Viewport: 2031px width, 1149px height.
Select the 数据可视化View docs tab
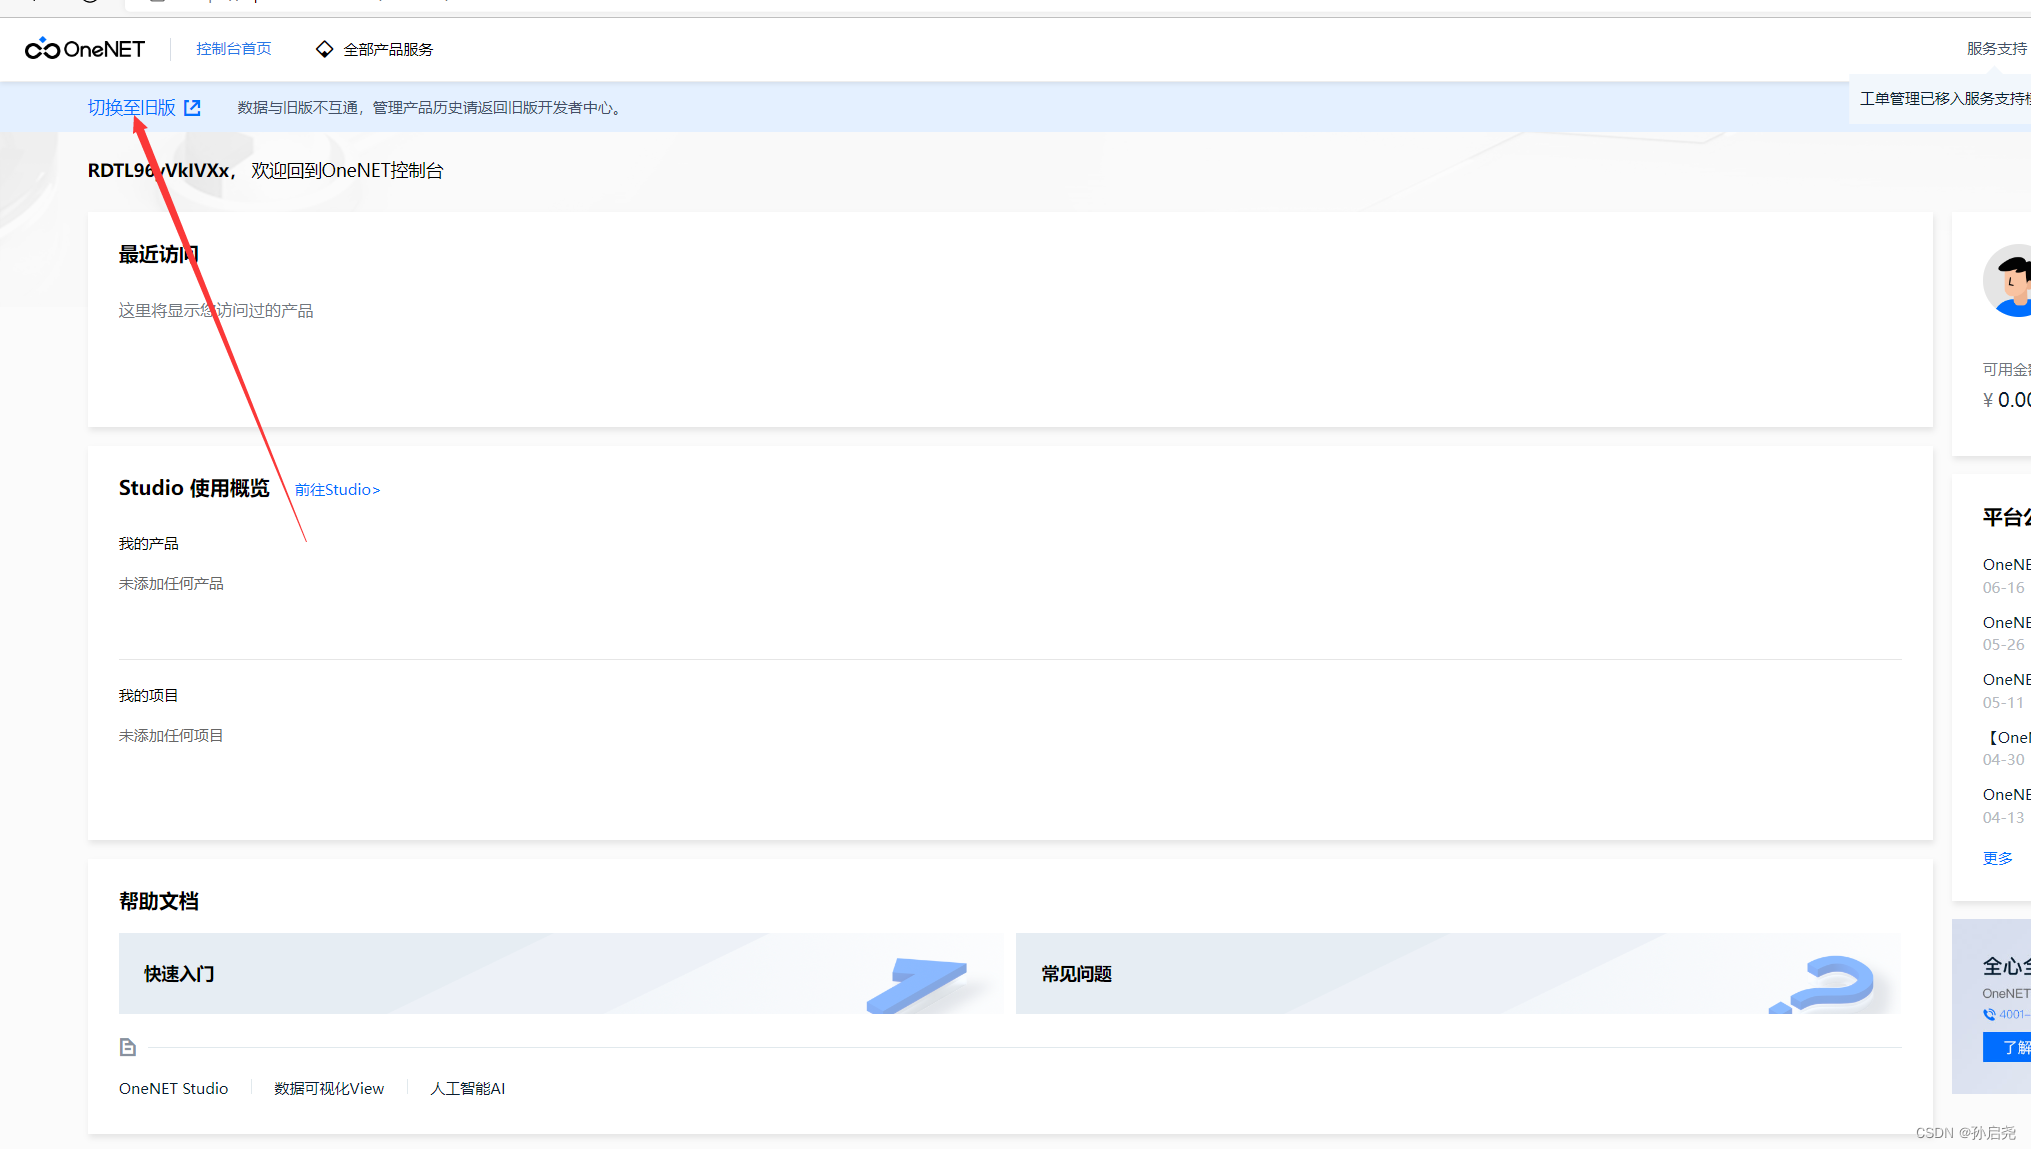click(x=329, y=1089)
